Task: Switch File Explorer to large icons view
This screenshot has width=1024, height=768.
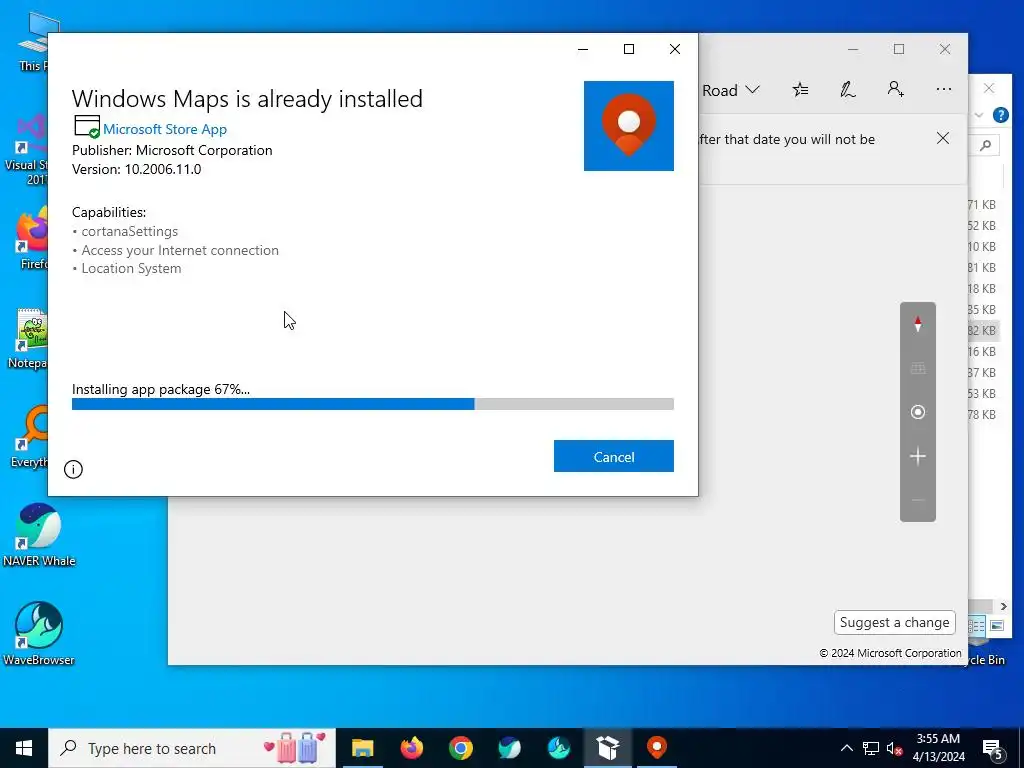Action: coord(997,626)
